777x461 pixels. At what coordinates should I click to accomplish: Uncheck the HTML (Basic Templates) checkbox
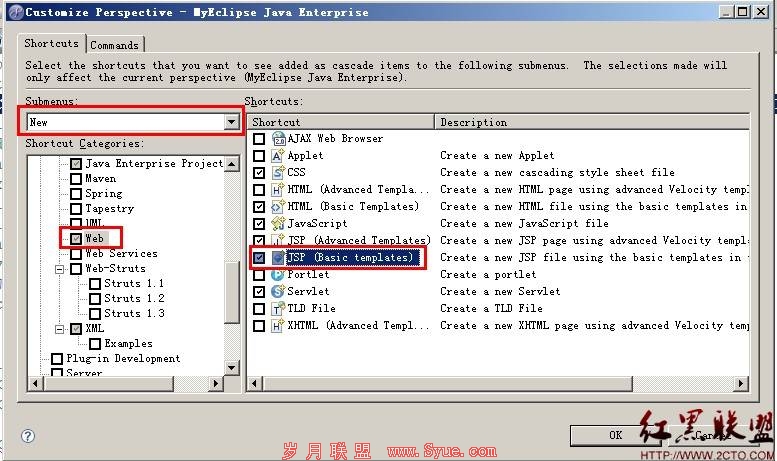(x=259, y=207)
